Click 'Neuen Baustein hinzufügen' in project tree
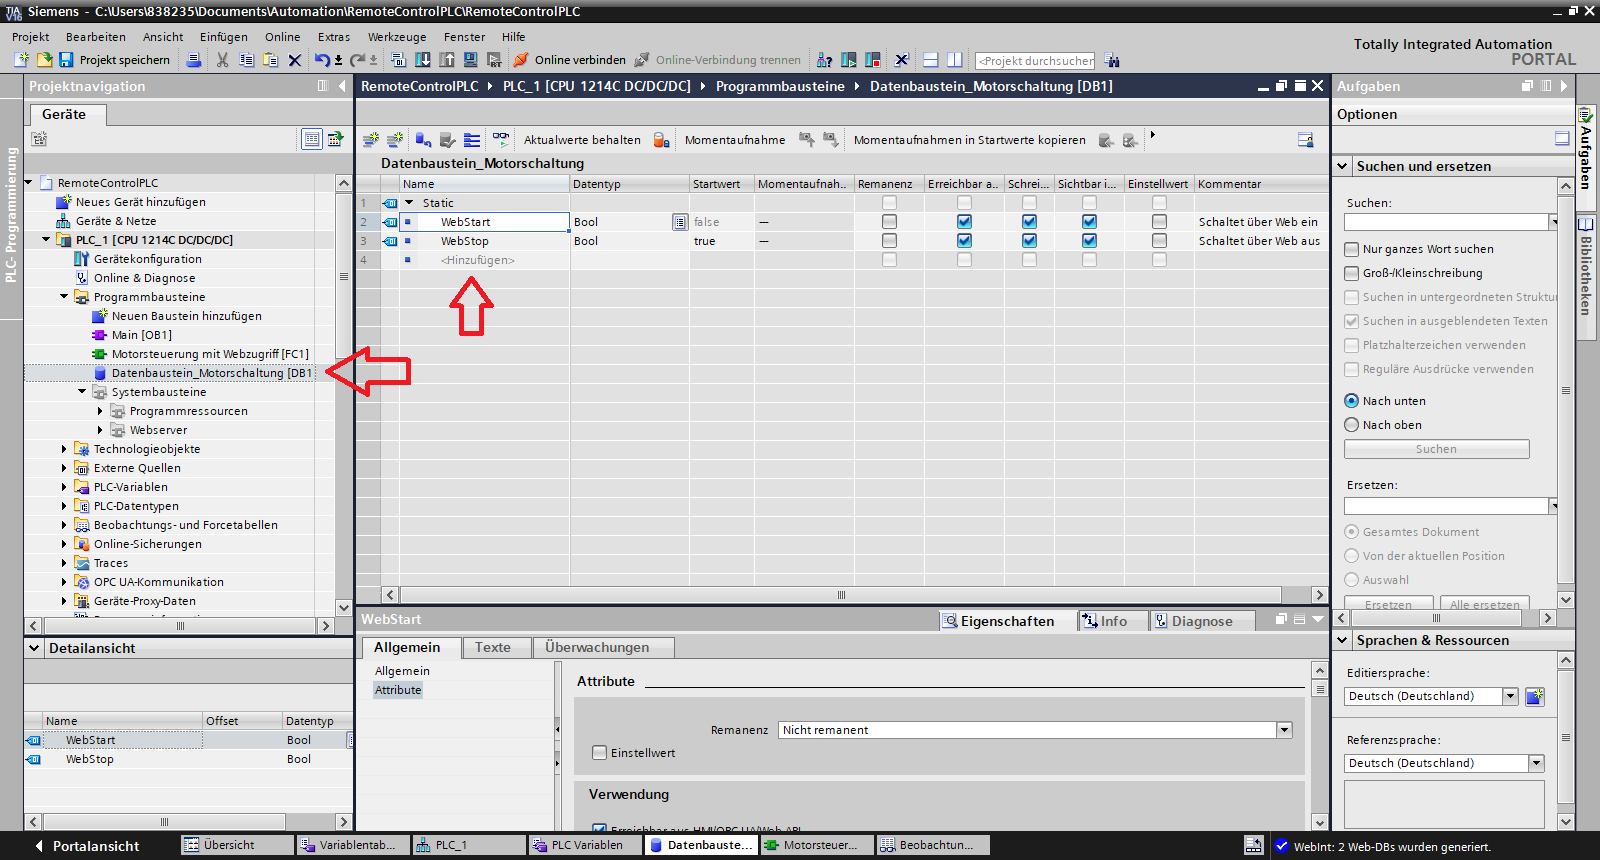 (187, 316)
